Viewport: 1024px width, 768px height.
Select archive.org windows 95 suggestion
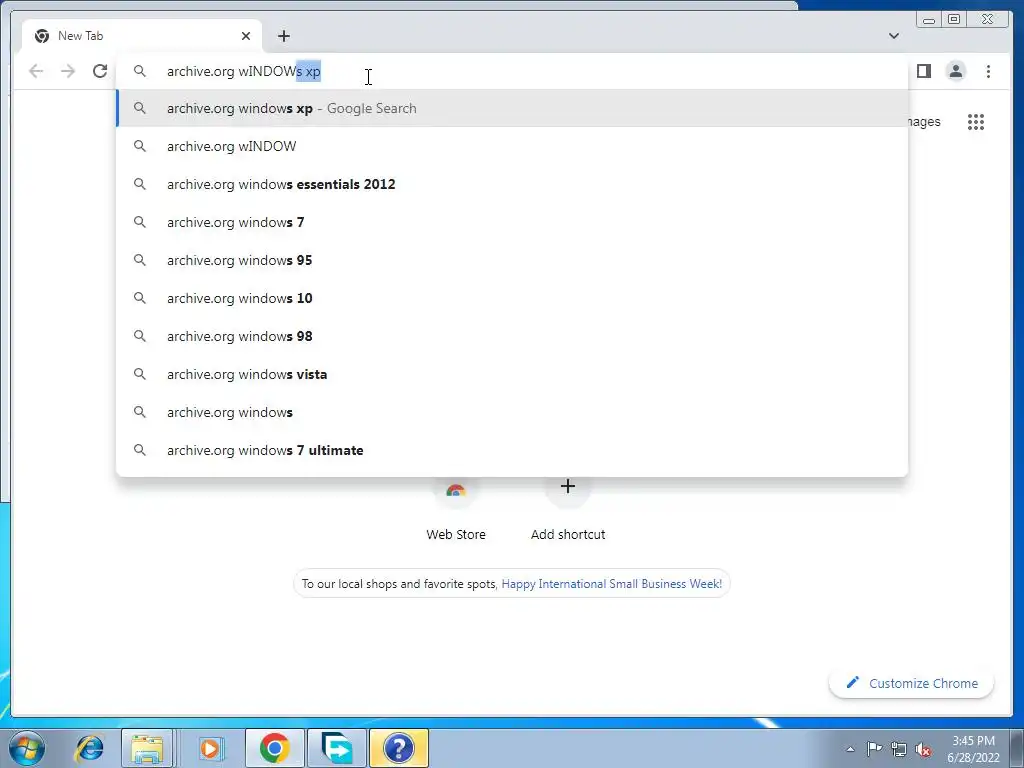pyautogui.click(x=512, y=260)
